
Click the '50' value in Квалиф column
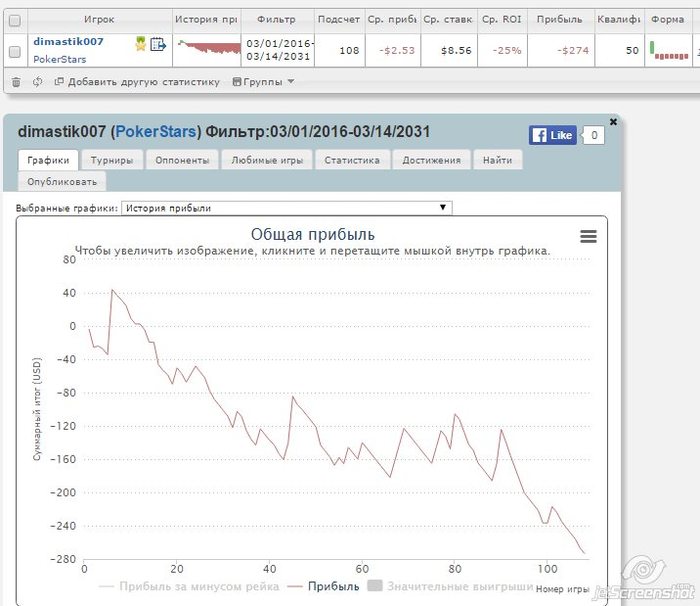coord(632,50)
